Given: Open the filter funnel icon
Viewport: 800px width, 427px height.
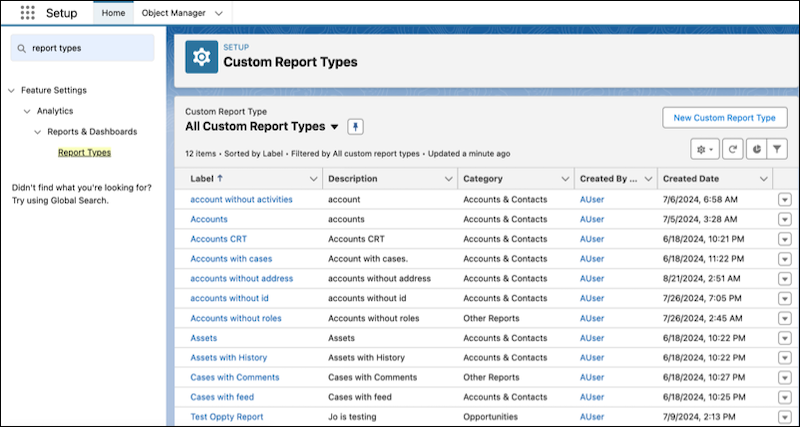Looking at the screenshot, I should pos(777,149).
